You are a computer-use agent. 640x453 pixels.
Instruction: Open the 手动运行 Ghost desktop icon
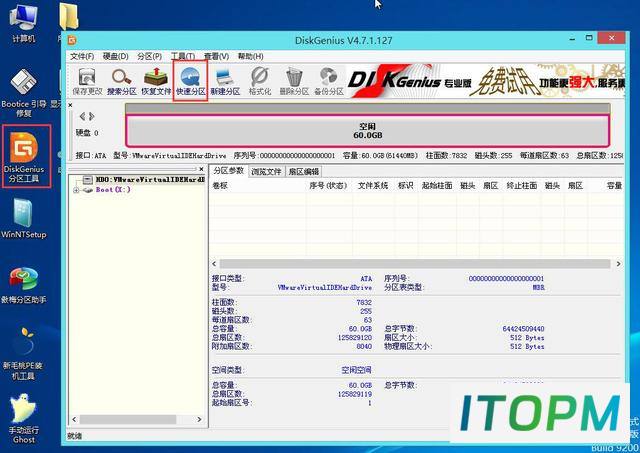24,419
